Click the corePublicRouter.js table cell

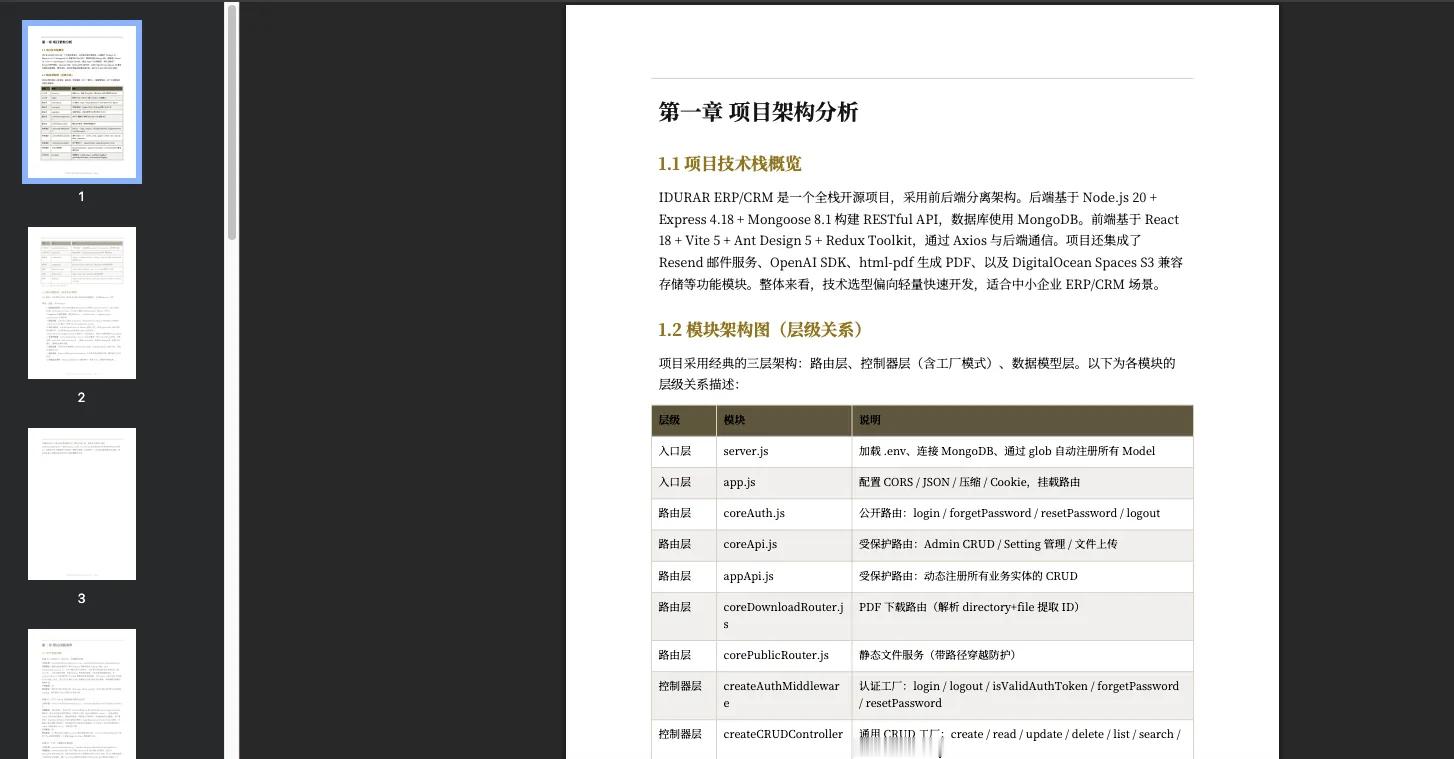(x=784, y=655)
